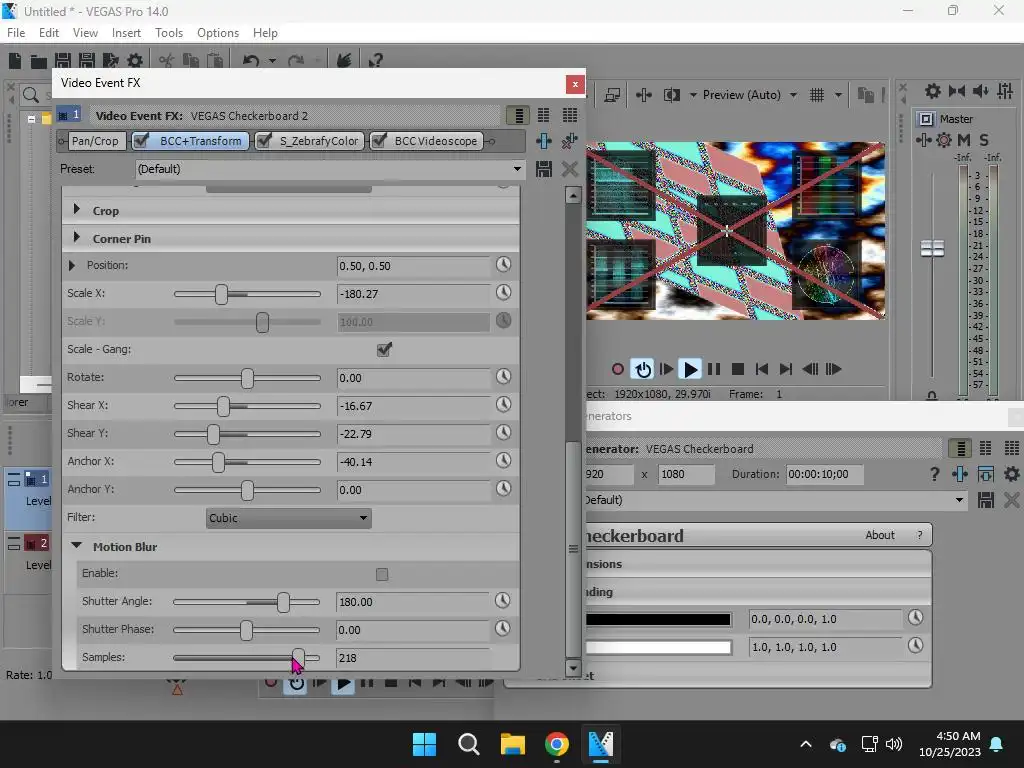The height and width of the screenshot is (768, 1024).
Task: Toggle S_ZebrafyColor plug-in checkbox
Action: (264, 140)
